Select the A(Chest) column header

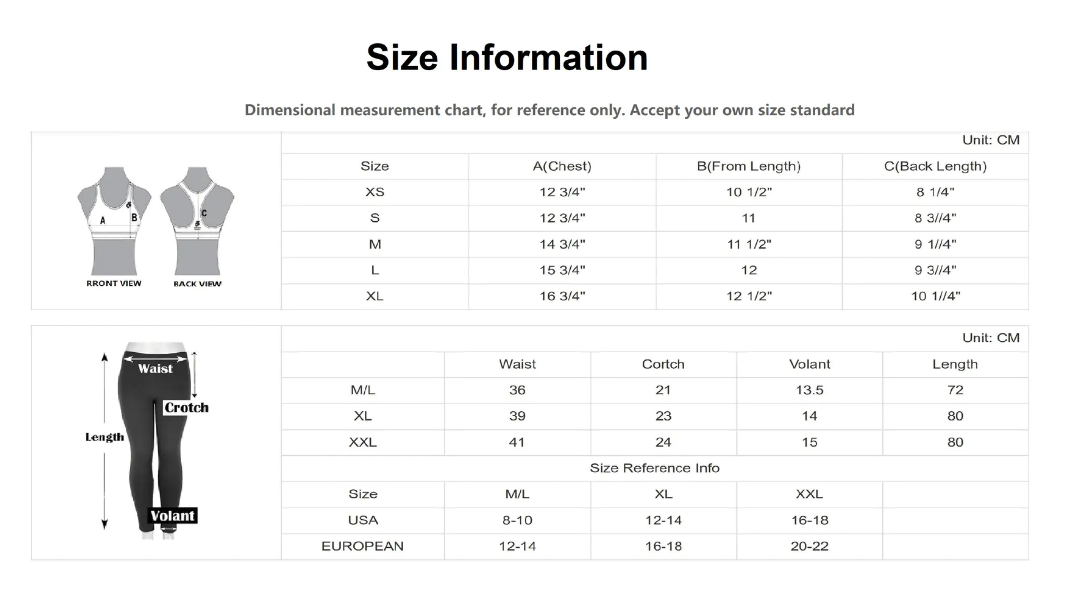(x=562, y=166)
